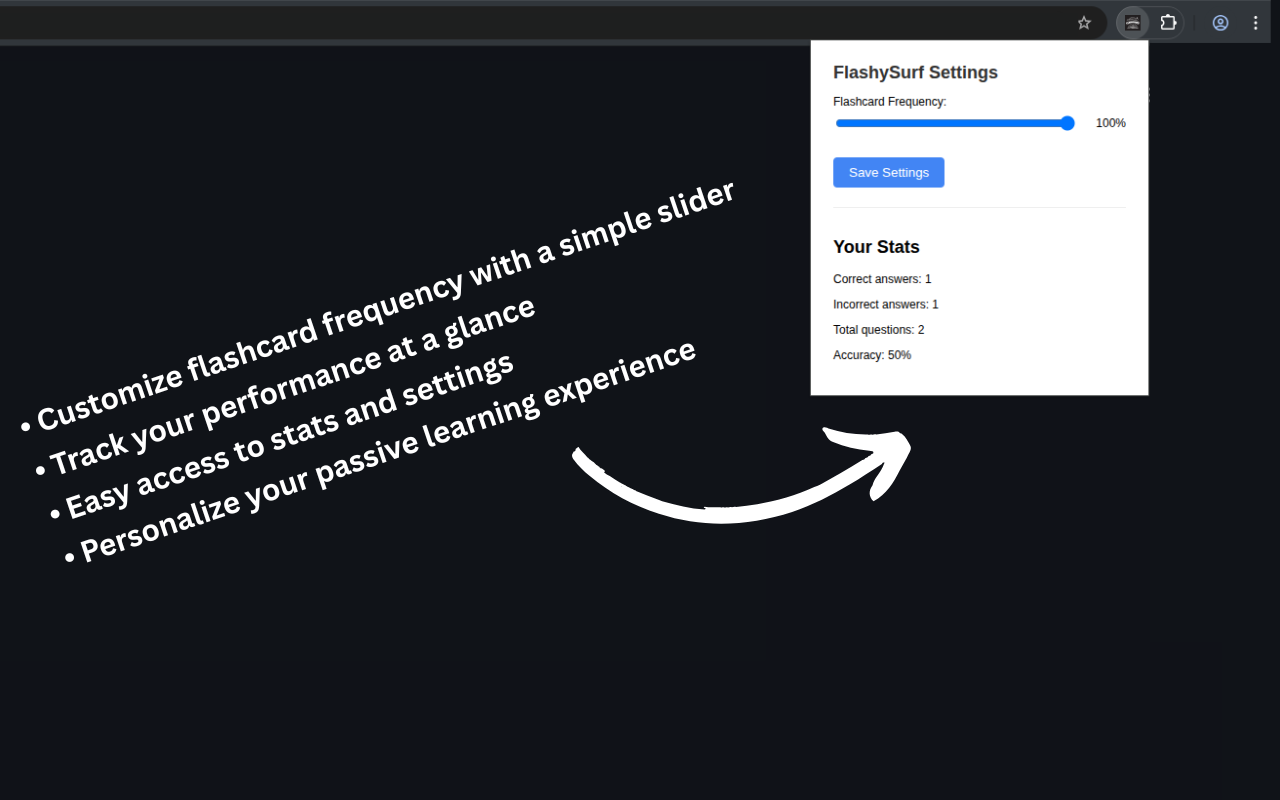The height and width of the screenshot is (800, 1280).
Task: Bookmark this page with the star icon
Action: (1084, 23)
